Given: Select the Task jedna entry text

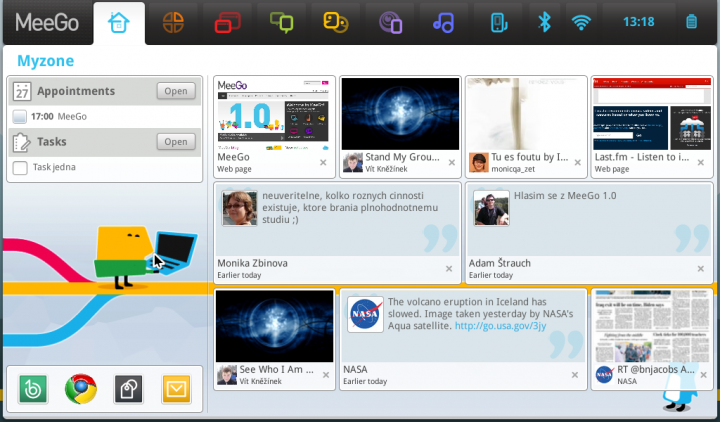Looking at the screenshot, I should tap(54, 167).
